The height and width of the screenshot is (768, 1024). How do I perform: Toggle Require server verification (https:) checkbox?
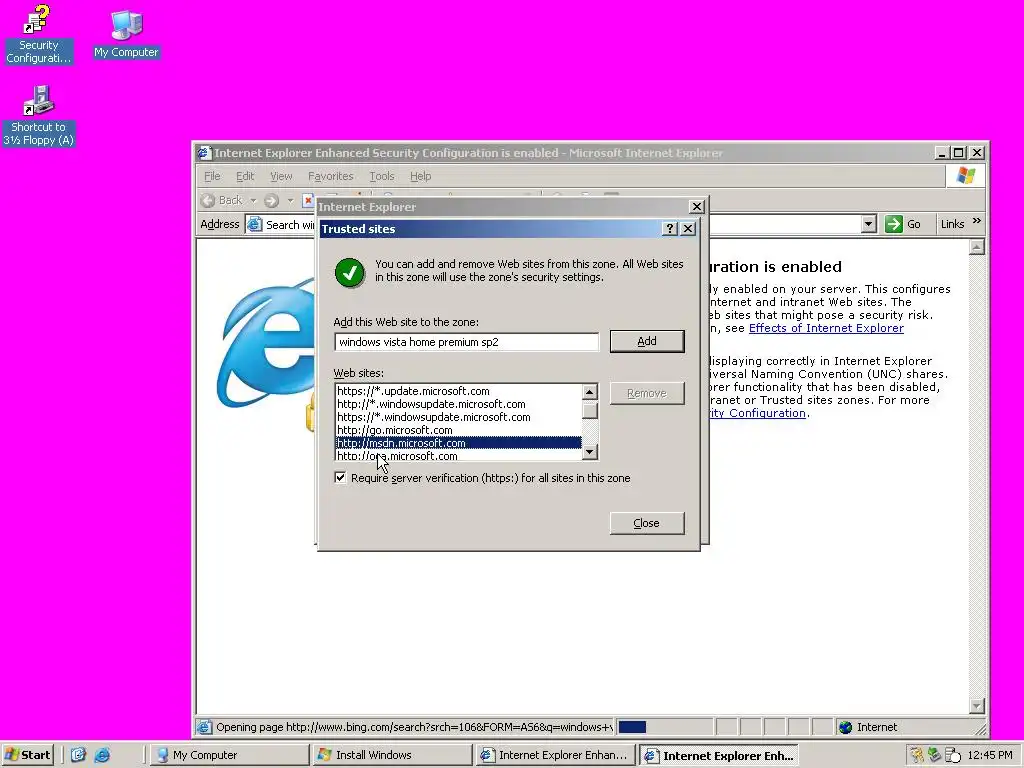[x=340, y=477]
